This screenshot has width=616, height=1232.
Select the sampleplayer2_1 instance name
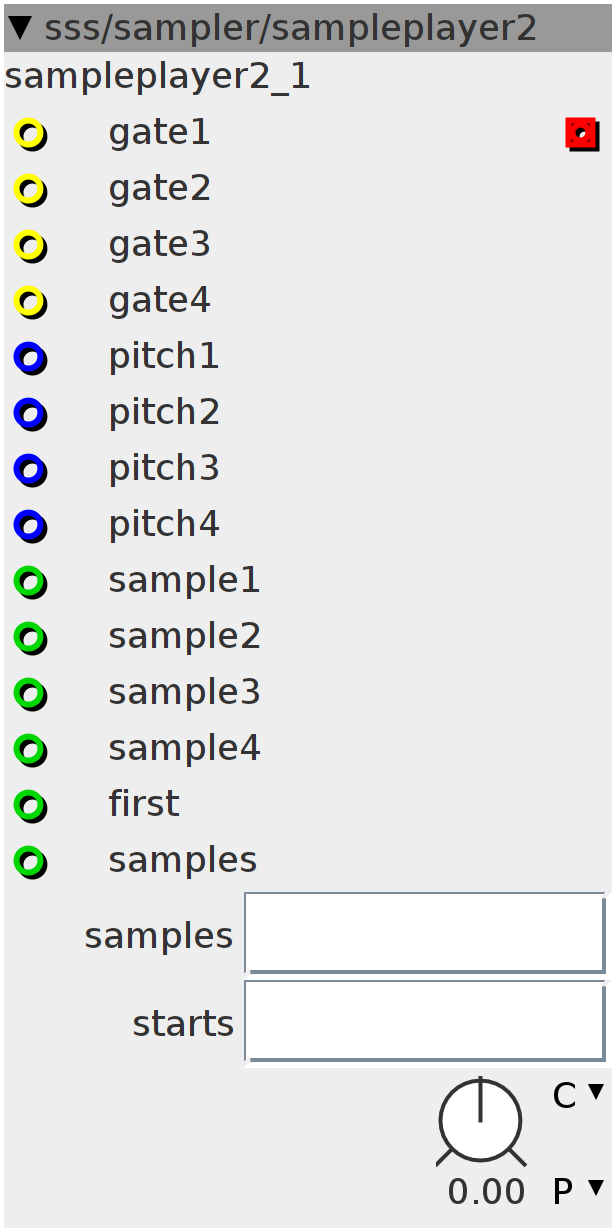click(158, 77)
